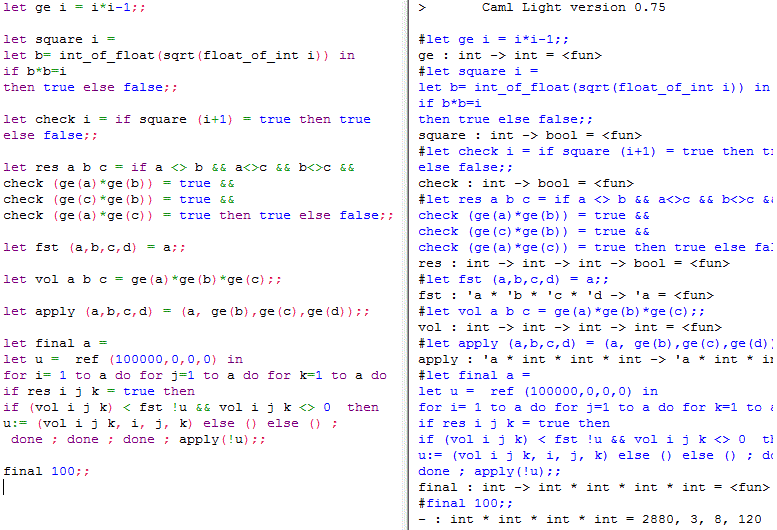Viewport: 777px width, 530px height.
Task: Click the '>' prompt at top of right pane
Action: click(422, 8)
